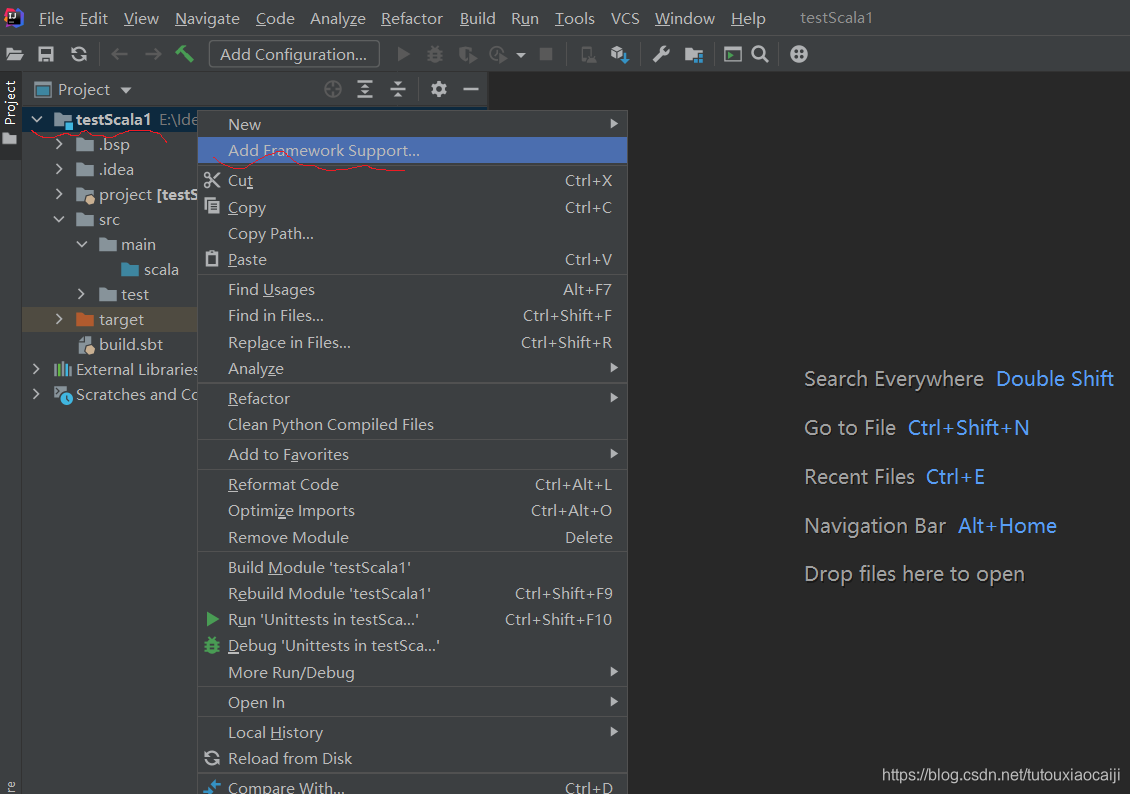Open the Refactor menu in menu bar
The image size is (1130, 794).
pos(411,19)
